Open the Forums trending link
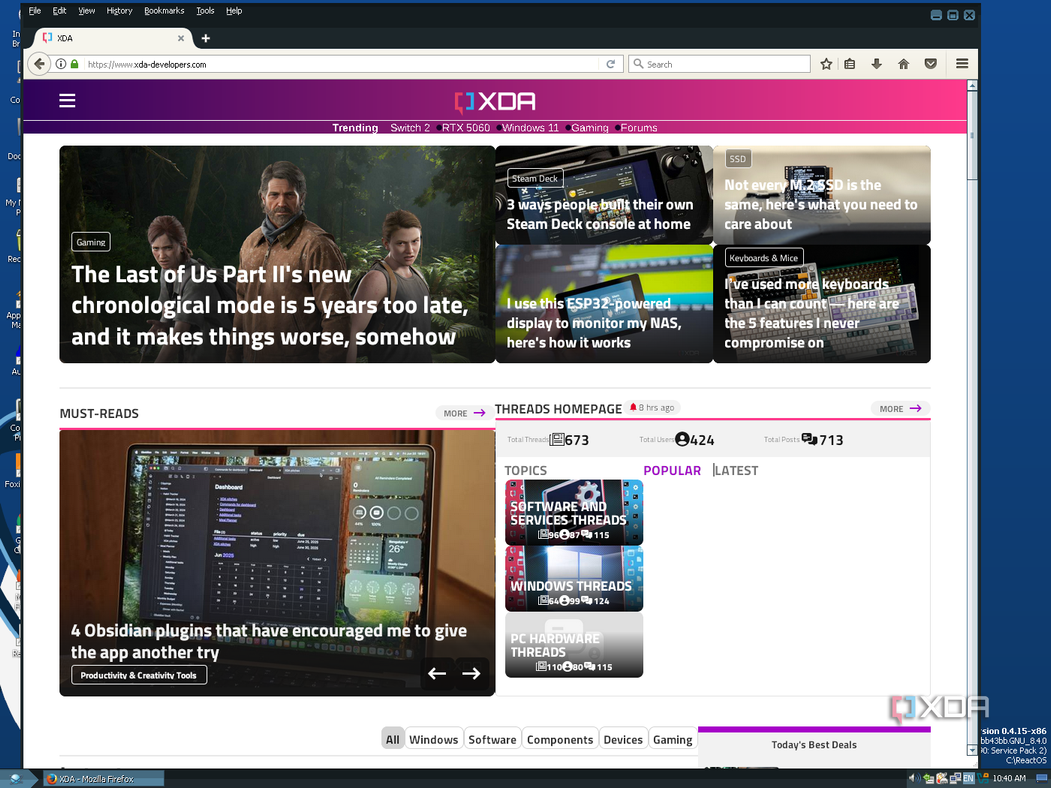This screenshot has width=1051, height=788. [x=639, y=127]
